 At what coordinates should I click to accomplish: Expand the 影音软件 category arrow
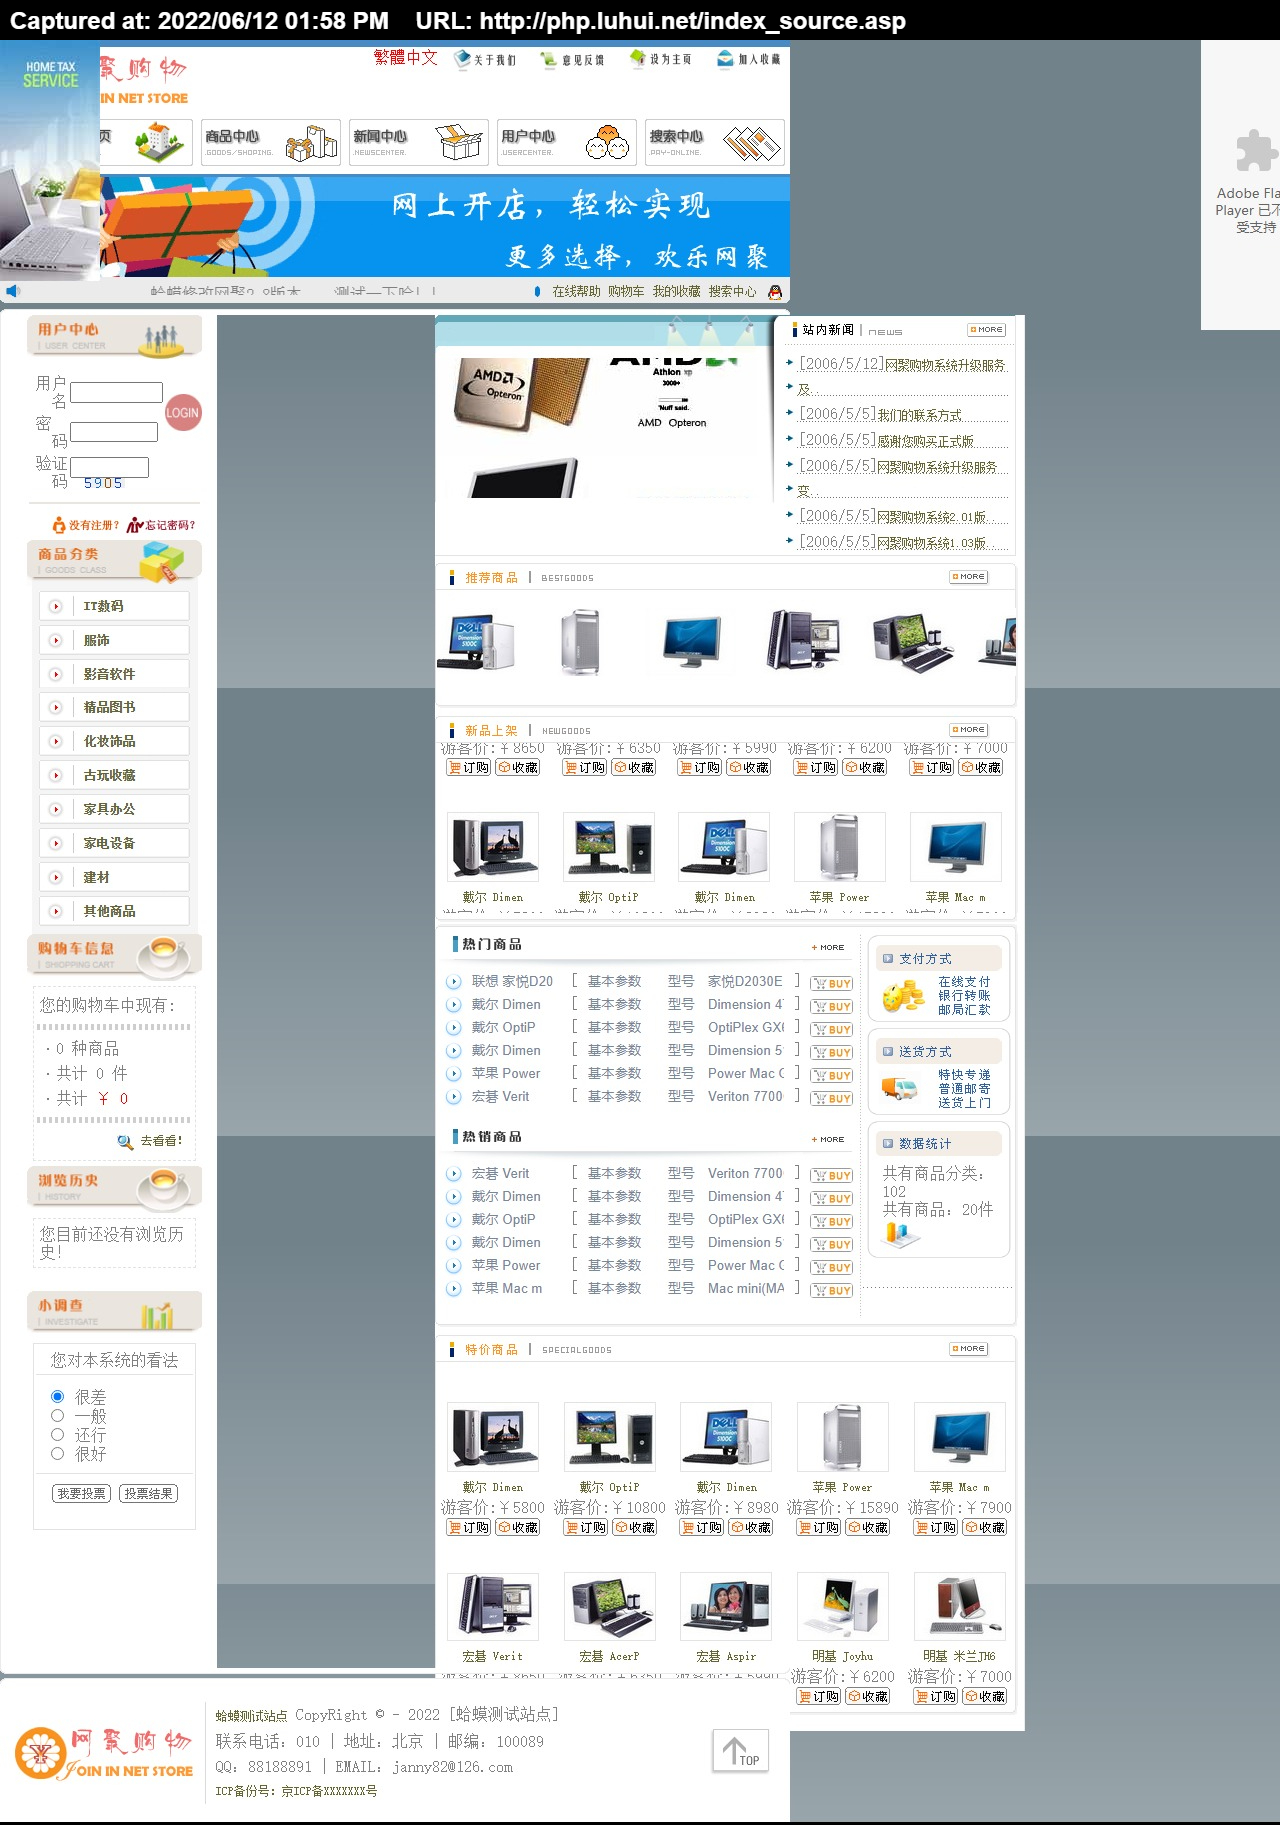[56, 674]
